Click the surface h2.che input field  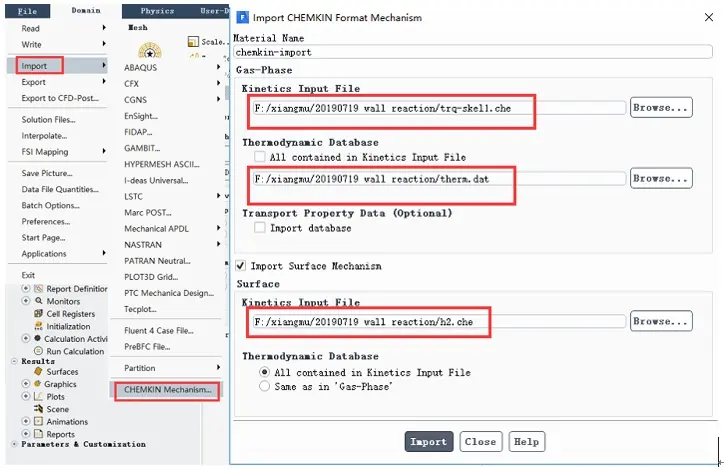click(439, 321)
